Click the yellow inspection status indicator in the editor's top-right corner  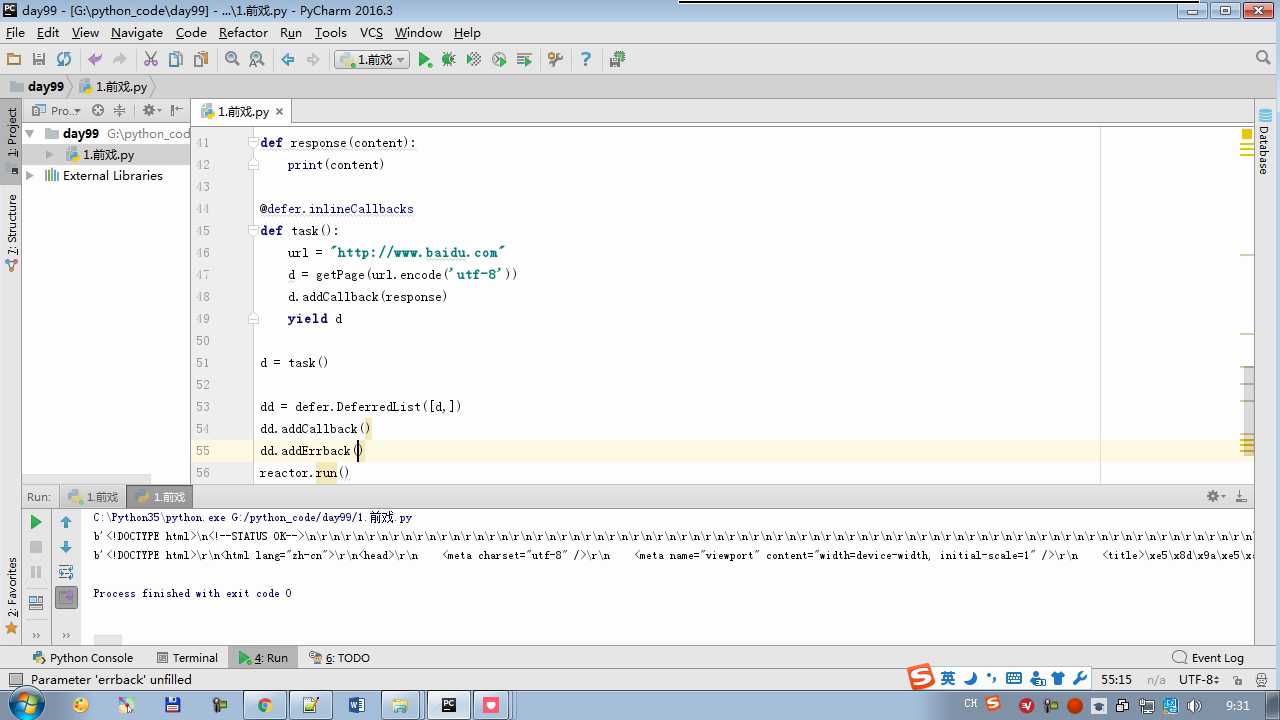pyautogui.click(x=1247, y=134)
